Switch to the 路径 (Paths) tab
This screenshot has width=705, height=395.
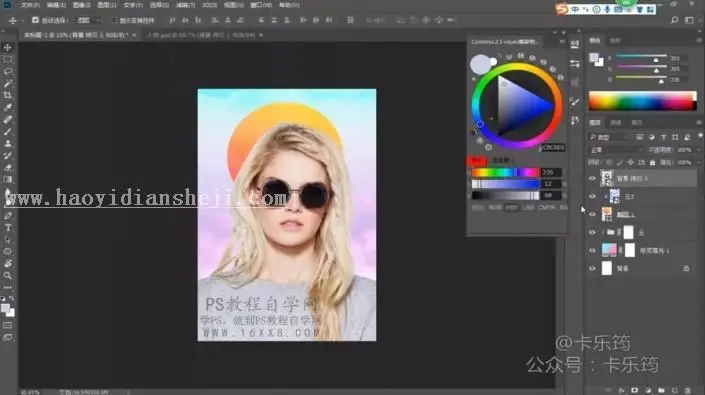tap(637, 122)
